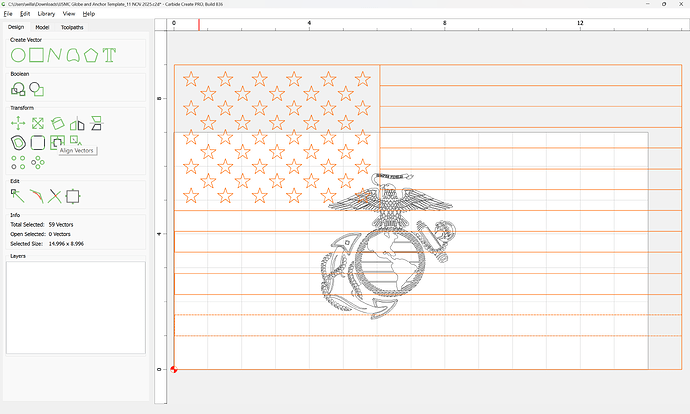Activate the Node Edit tool
This screenshot has height=414, width=690.
point(18,196)
